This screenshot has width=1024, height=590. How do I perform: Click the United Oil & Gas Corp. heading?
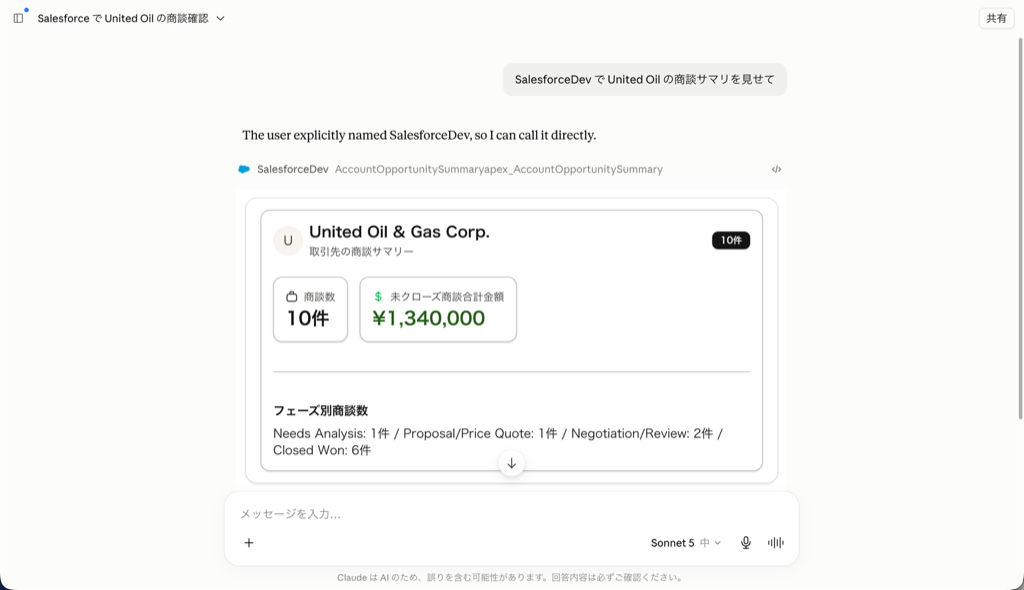point(399,232)
